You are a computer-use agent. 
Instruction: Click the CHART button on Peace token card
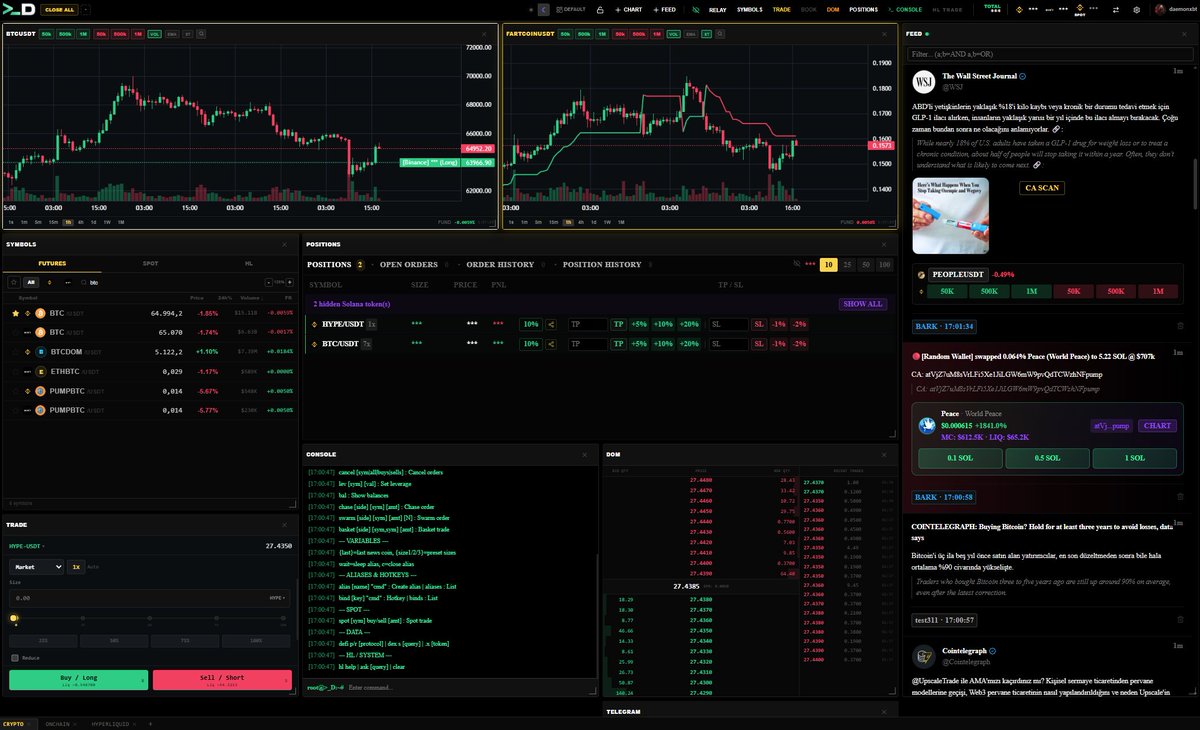(1157, 425)
